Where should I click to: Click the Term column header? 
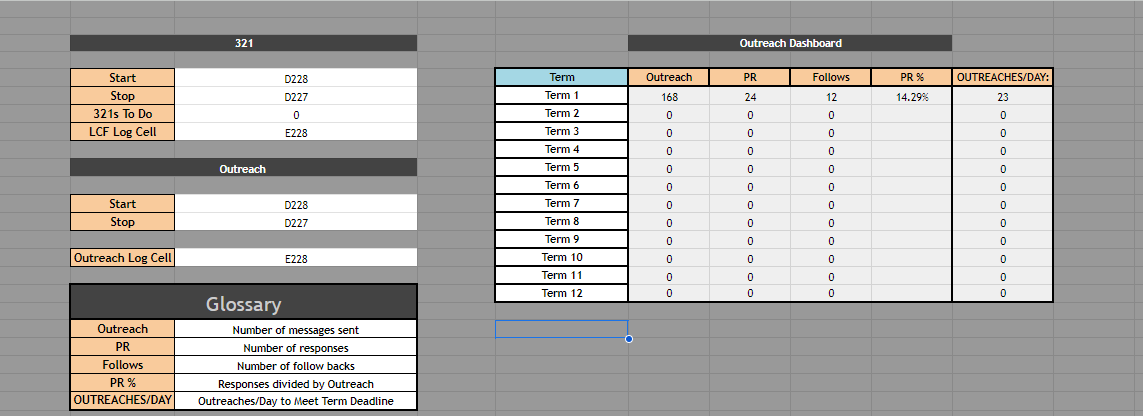(x=562, y=77)
